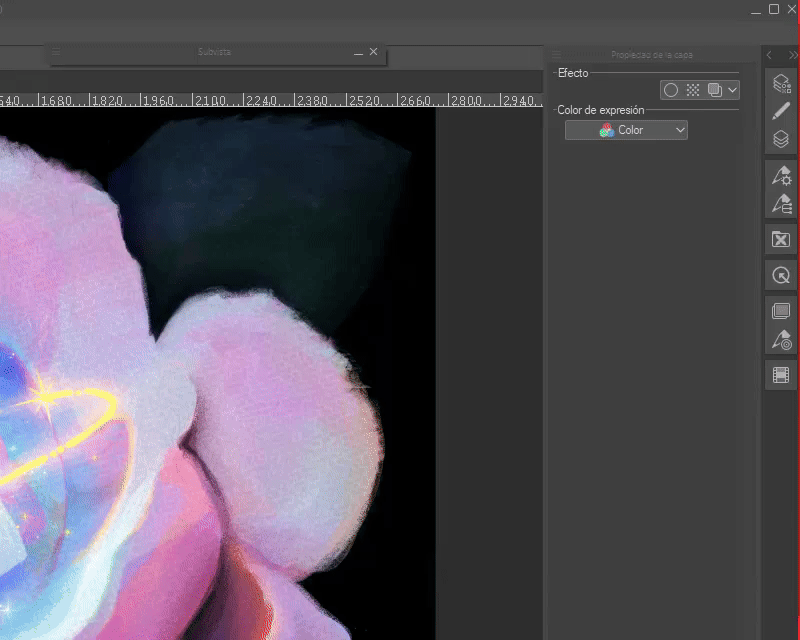This screenshot has height=640, width=800.
Task: Open the Layers stack palette icon
Action: coord(781,139)
